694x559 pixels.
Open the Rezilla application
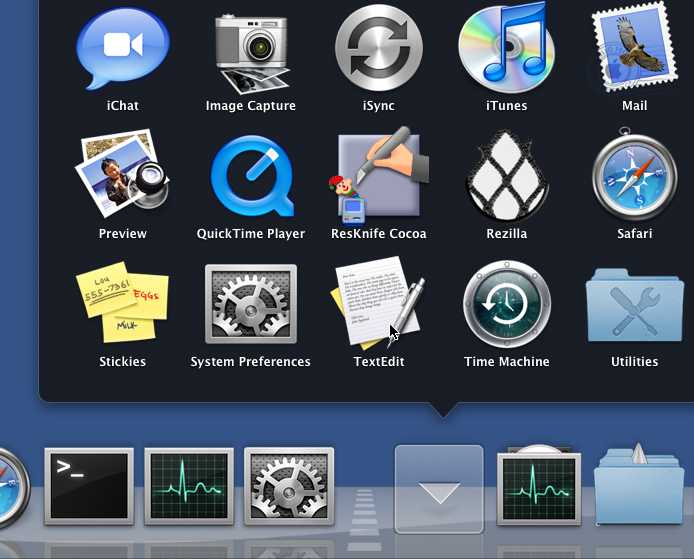(x=506, y=177)
